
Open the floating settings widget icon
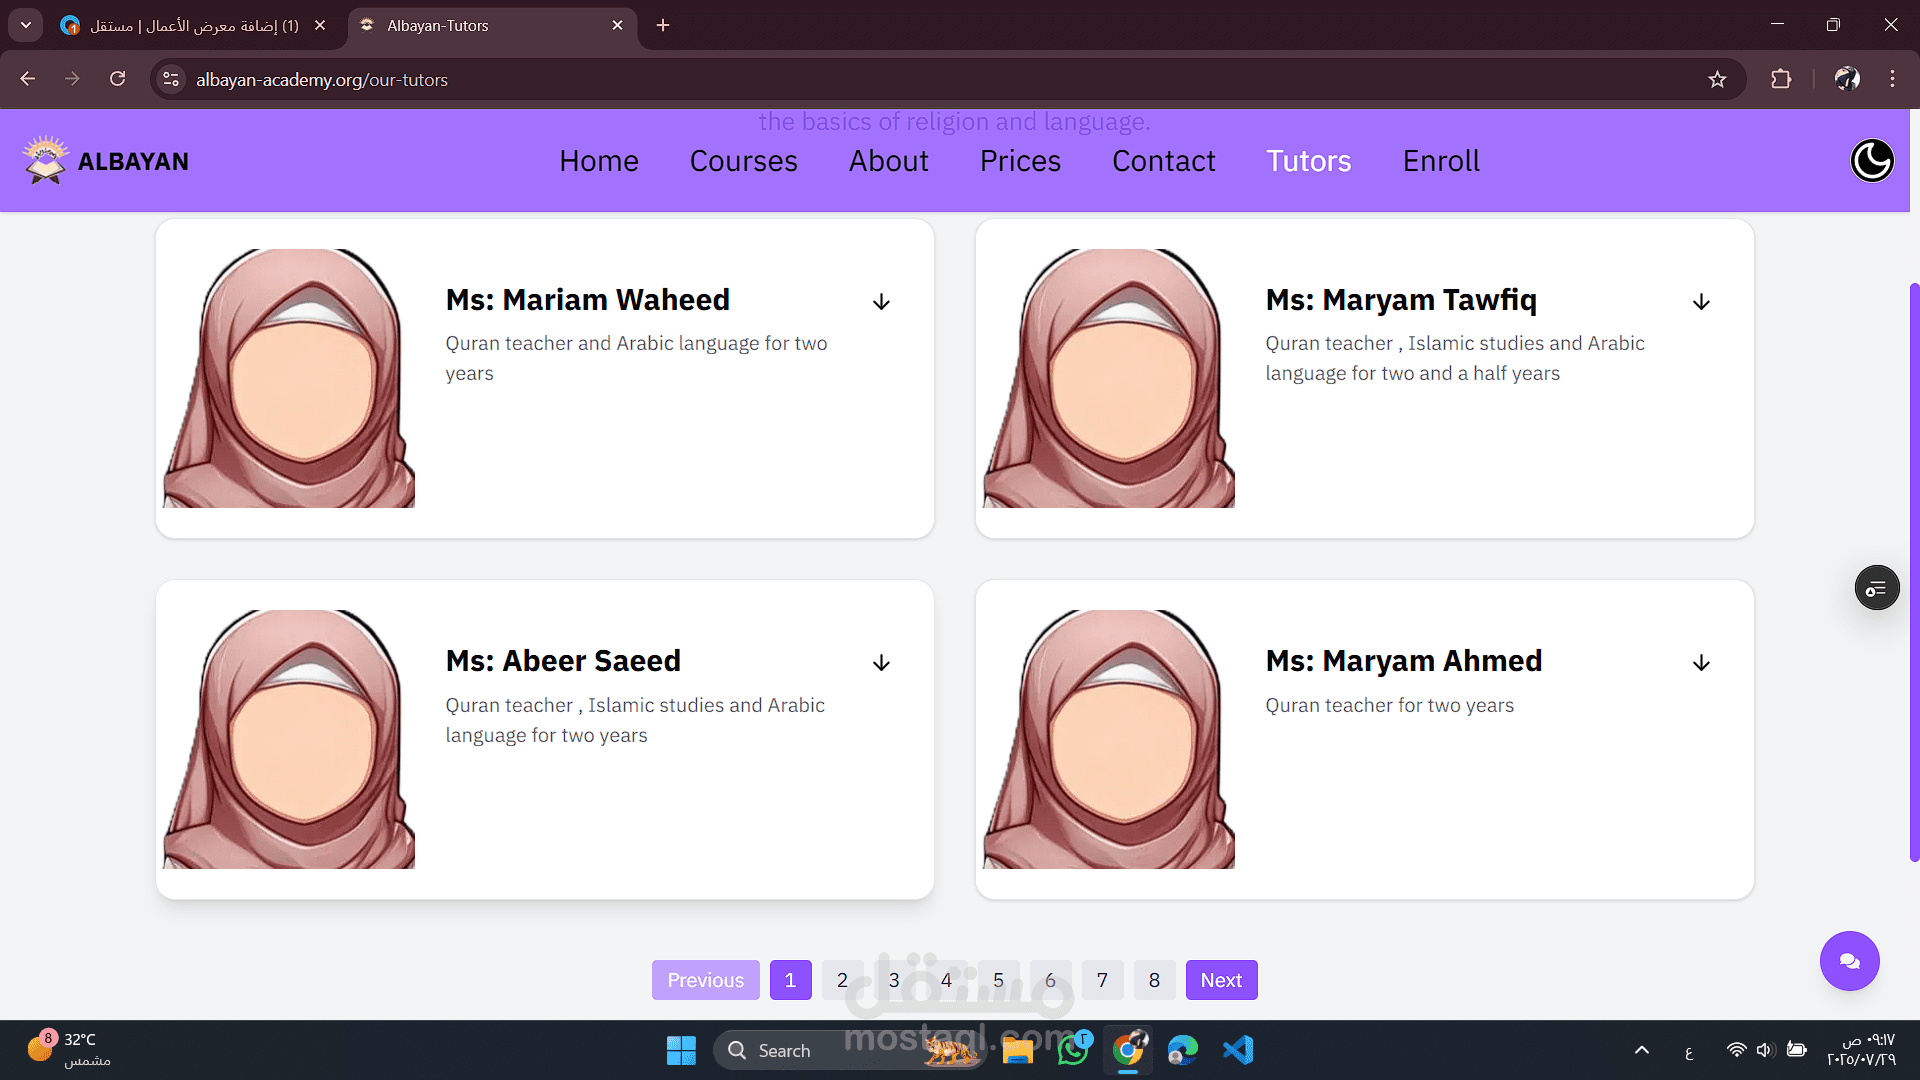[1877, 588]
